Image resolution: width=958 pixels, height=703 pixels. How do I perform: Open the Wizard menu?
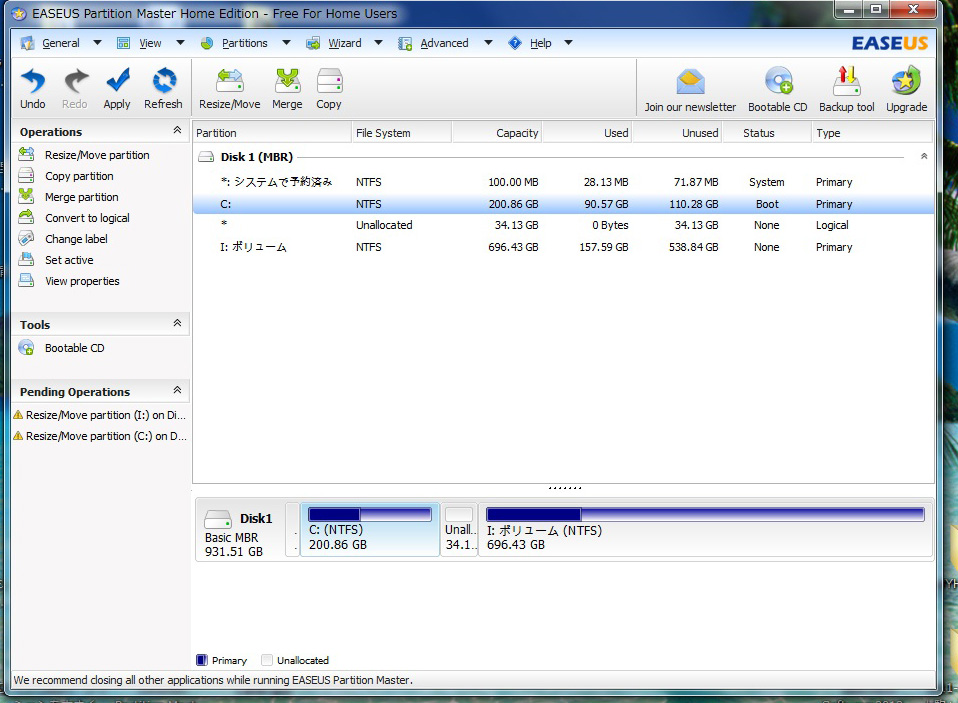345,43
